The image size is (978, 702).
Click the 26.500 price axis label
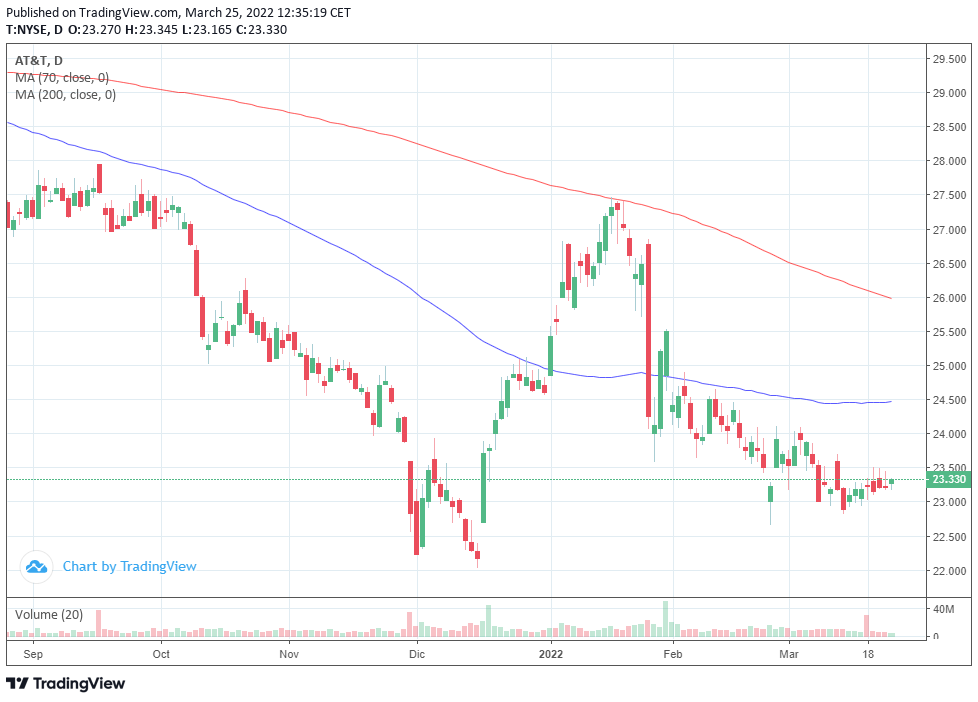click(949, 264)
